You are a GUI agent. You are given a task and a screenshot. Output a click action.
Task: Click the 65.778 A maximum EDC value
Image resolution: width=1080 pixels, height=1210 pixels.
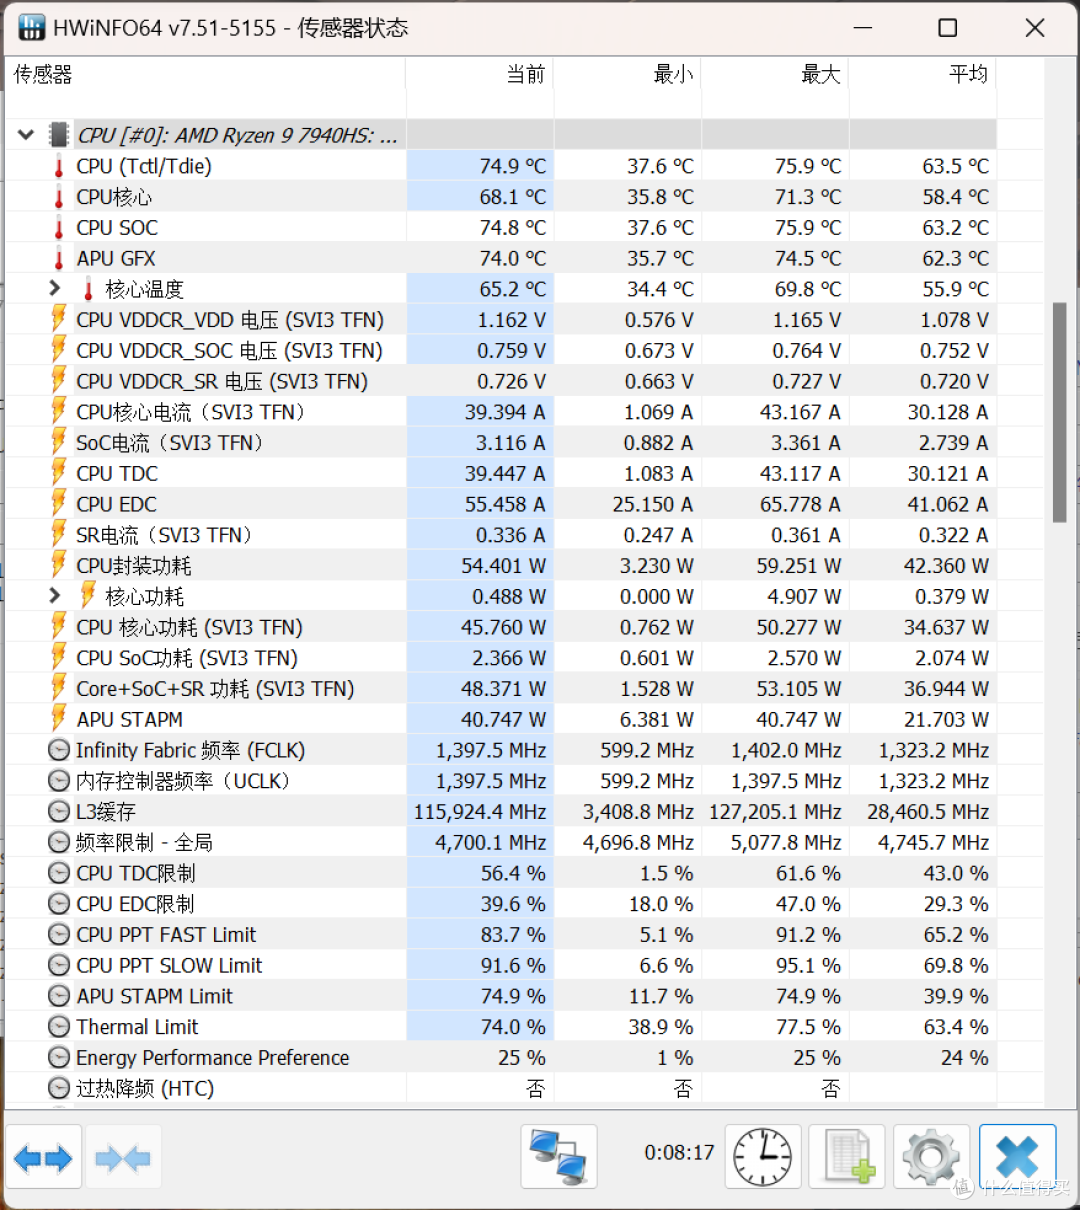click(x=800, y=504)
